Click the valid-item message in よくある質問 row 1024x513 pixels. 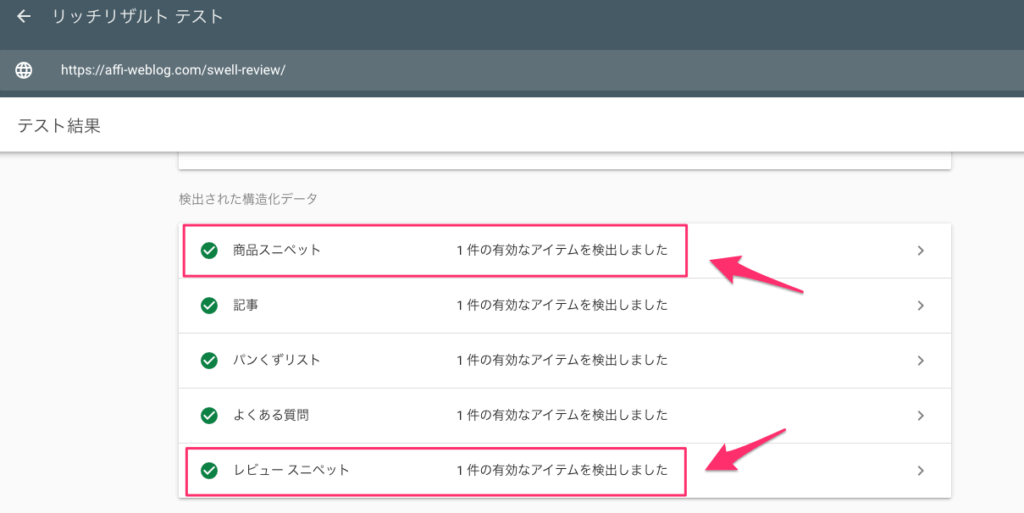click(562, 414)
